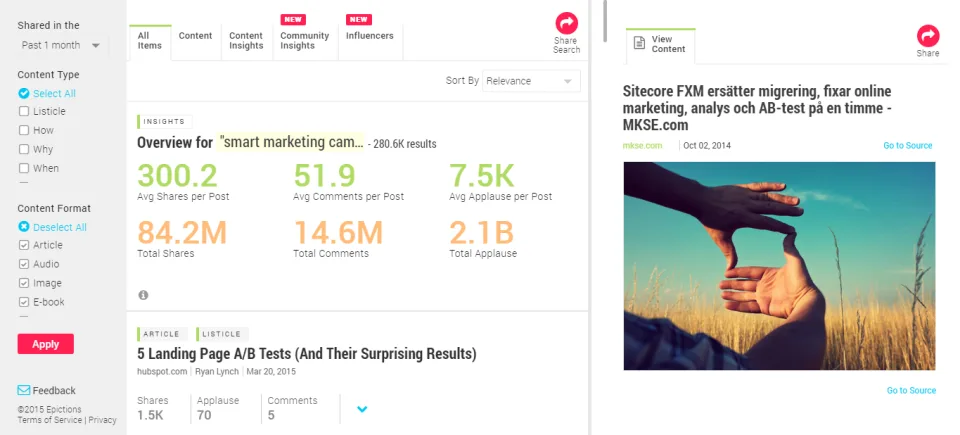This screenshot has width=960, height=435.
Task: Toggle the Why content type checkbox
Action: 24,149
